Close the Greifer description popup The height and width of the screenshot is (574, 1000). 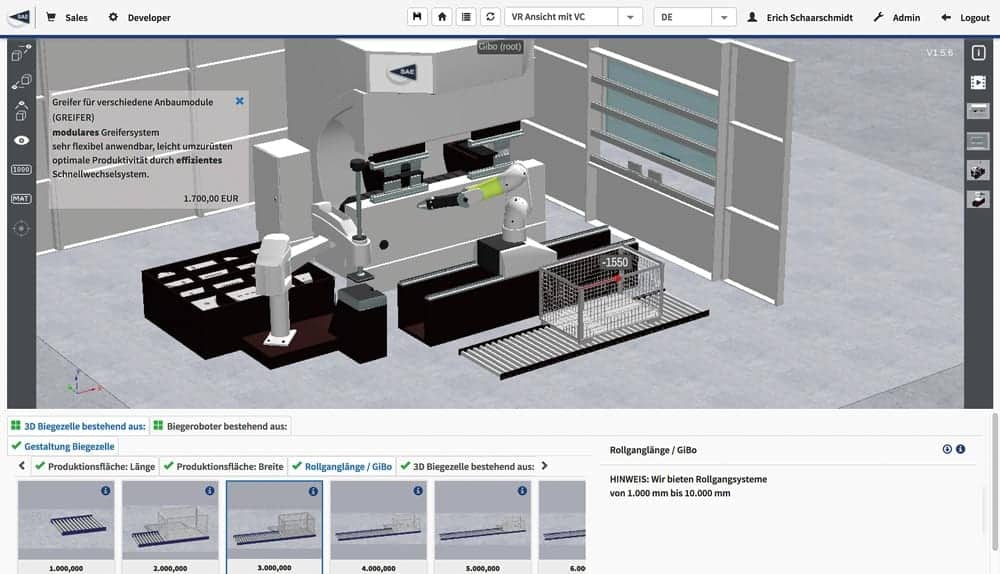click(x=240, y=101)
